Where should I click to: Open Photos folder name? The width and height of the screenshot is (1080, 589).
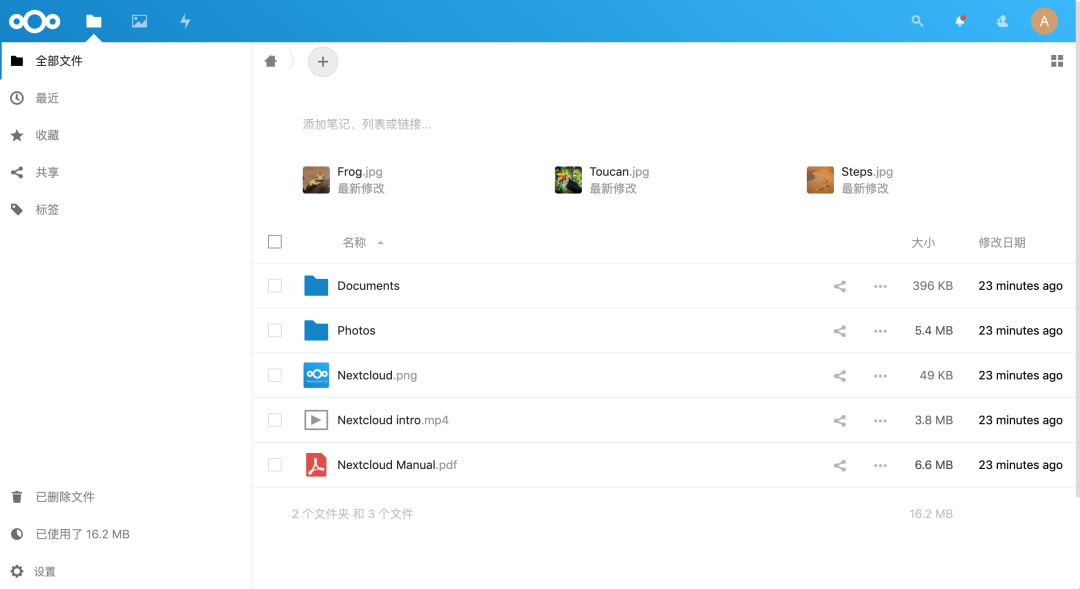356,331
